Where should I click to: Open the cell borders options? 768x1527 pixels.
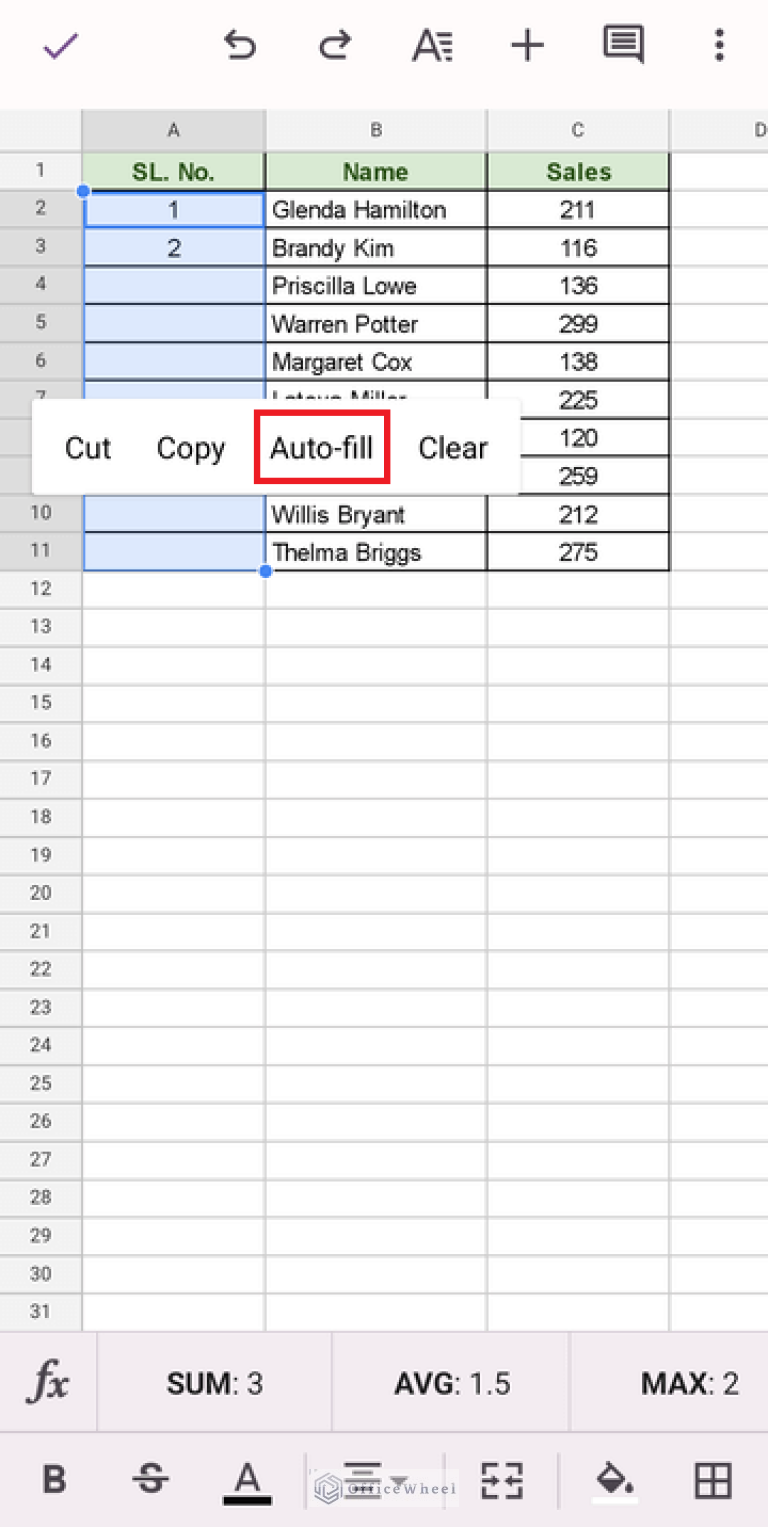click(x=713, y=1479)
